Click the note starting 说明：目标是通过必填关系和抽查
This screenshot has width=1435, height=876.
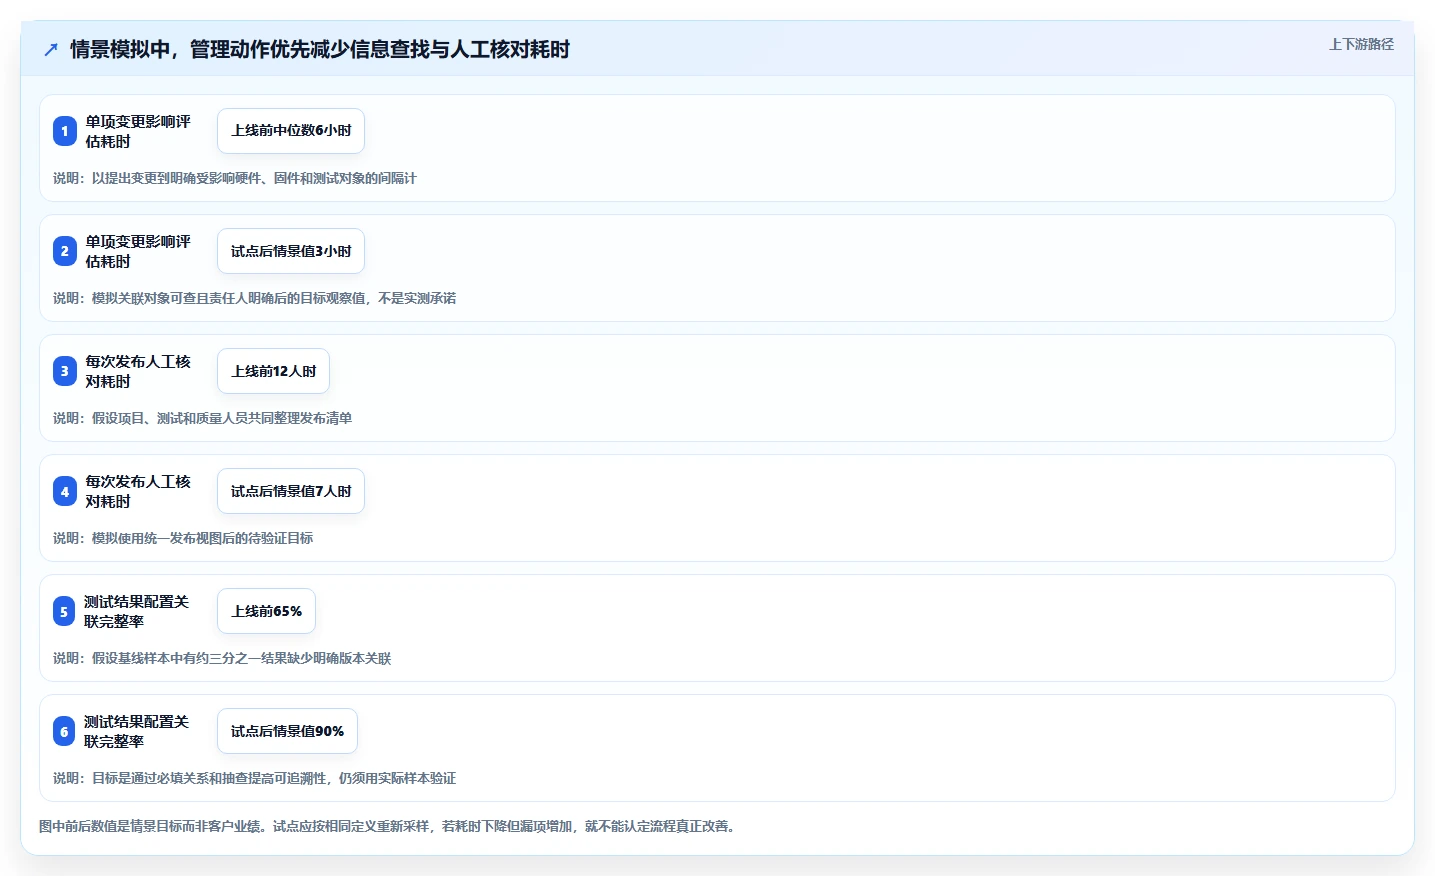tap(255, 778)
